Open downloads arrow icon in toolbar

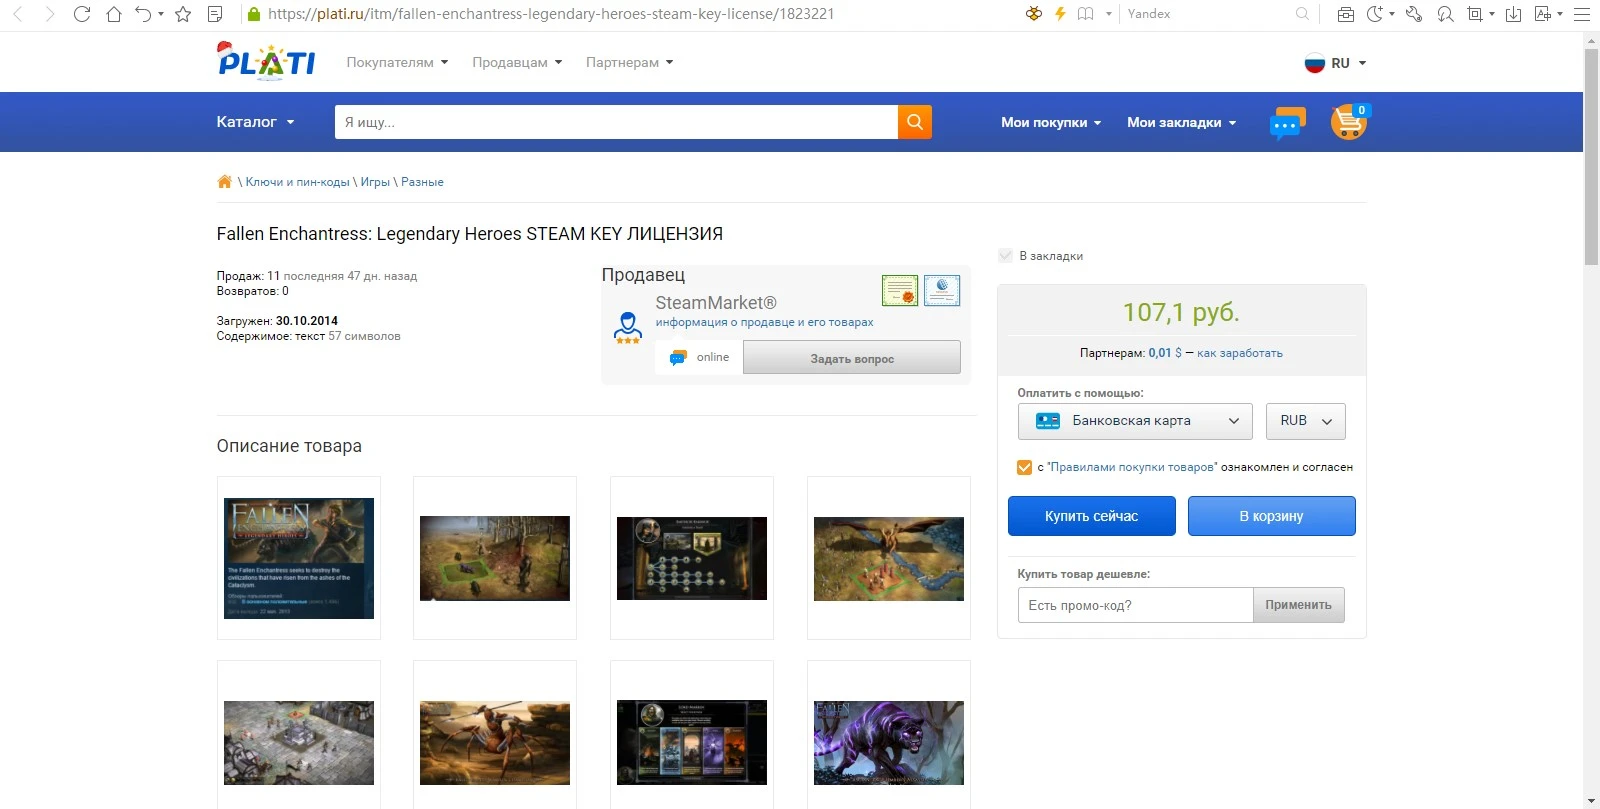point(1513,14)
